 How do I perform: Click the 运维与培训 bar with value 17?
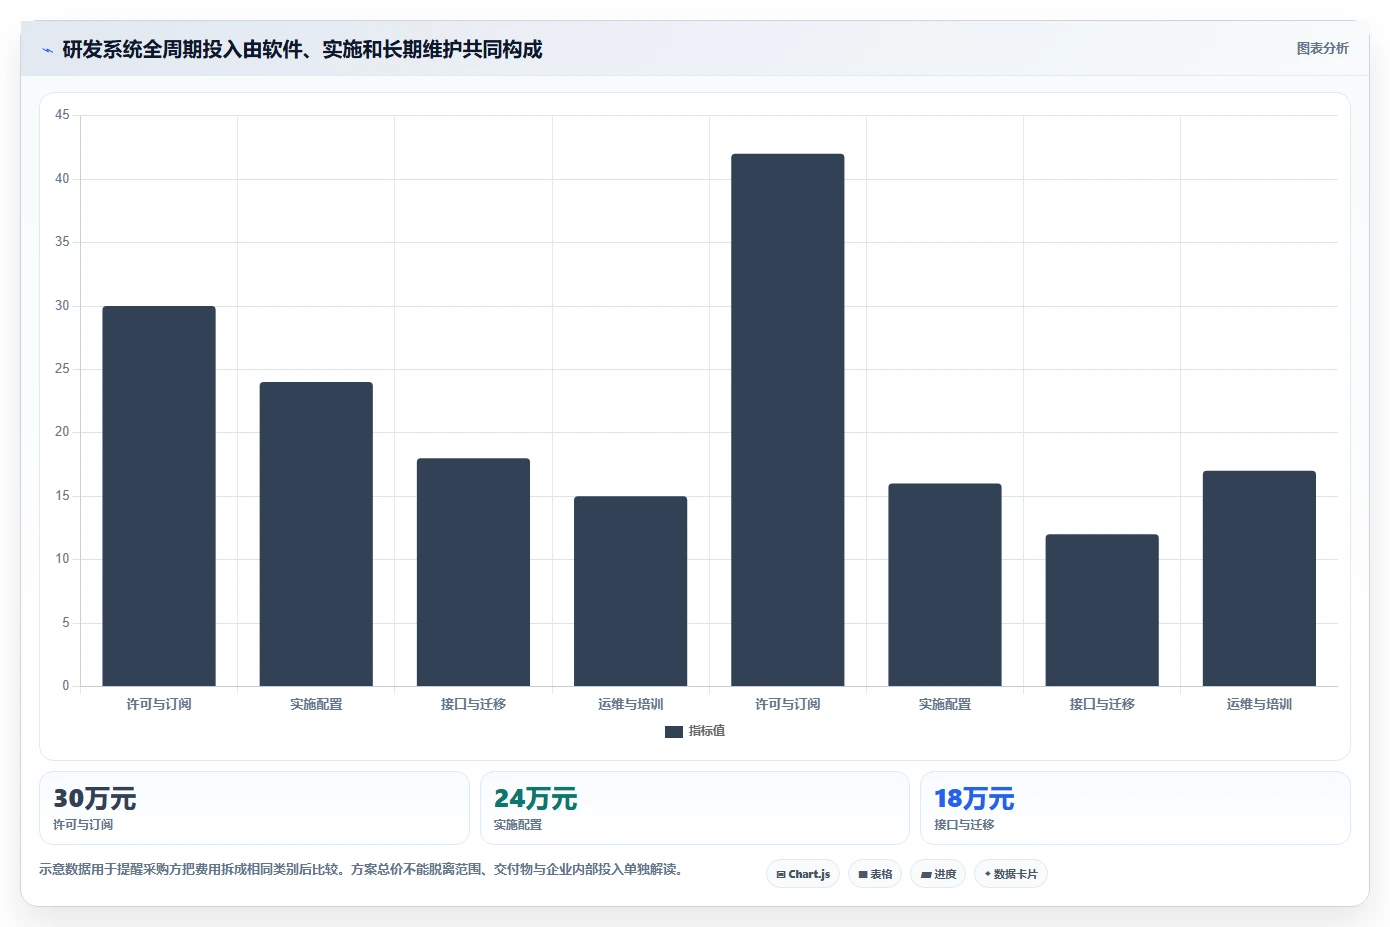(x=1259, y=578)
